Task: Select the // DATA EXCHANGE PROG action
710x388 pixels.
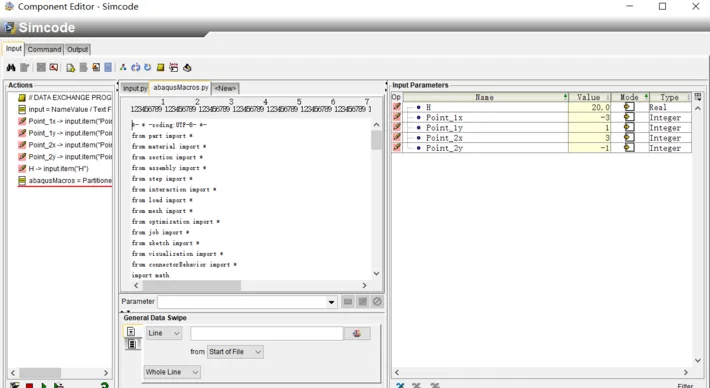Action: tap(64, 97)
